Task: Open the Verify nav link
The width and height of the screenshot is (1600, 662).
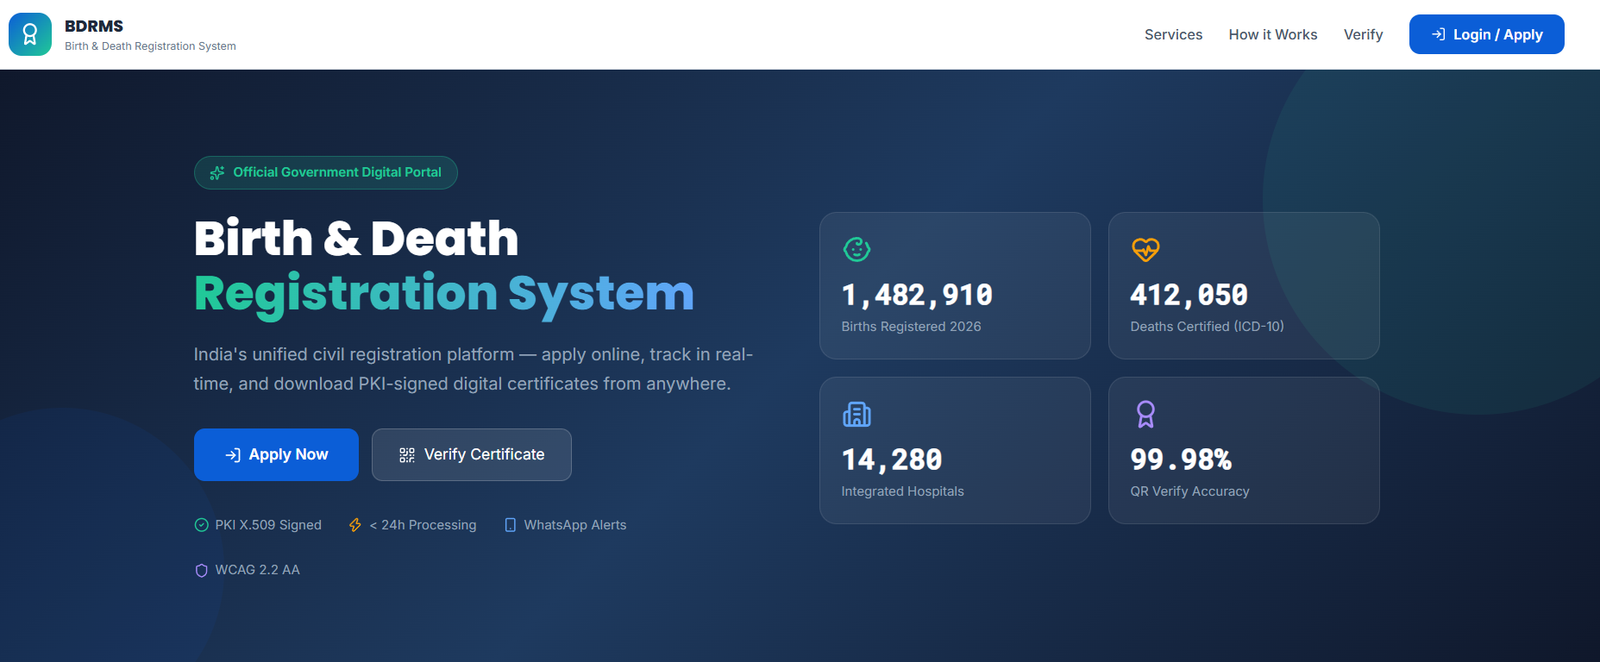Action: pyautogui.click(x=1363, y=34)
